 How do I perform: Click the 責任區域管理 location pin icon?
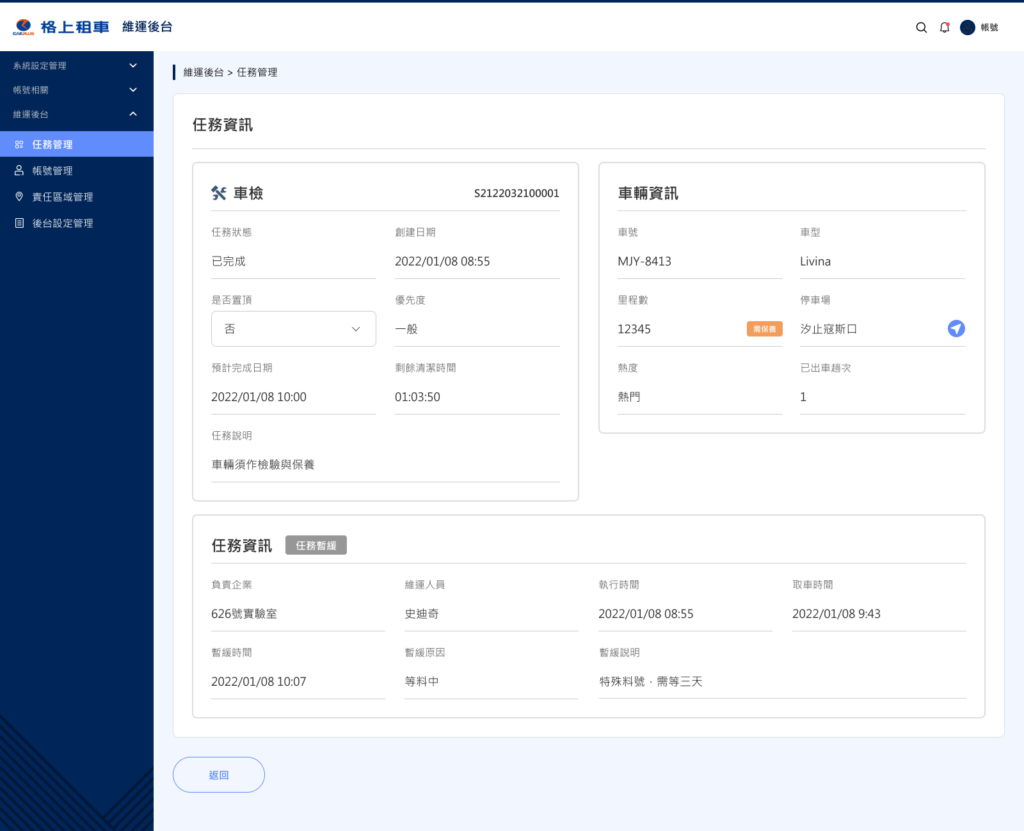pos(19,197)
